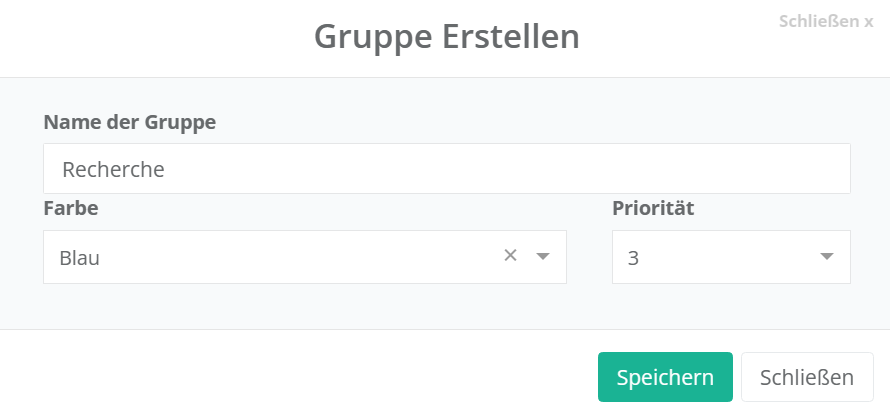The height and width of the screenshot is (418, 890).
Task: Place the cursor on the Recherche text
Action: [113, 170]
